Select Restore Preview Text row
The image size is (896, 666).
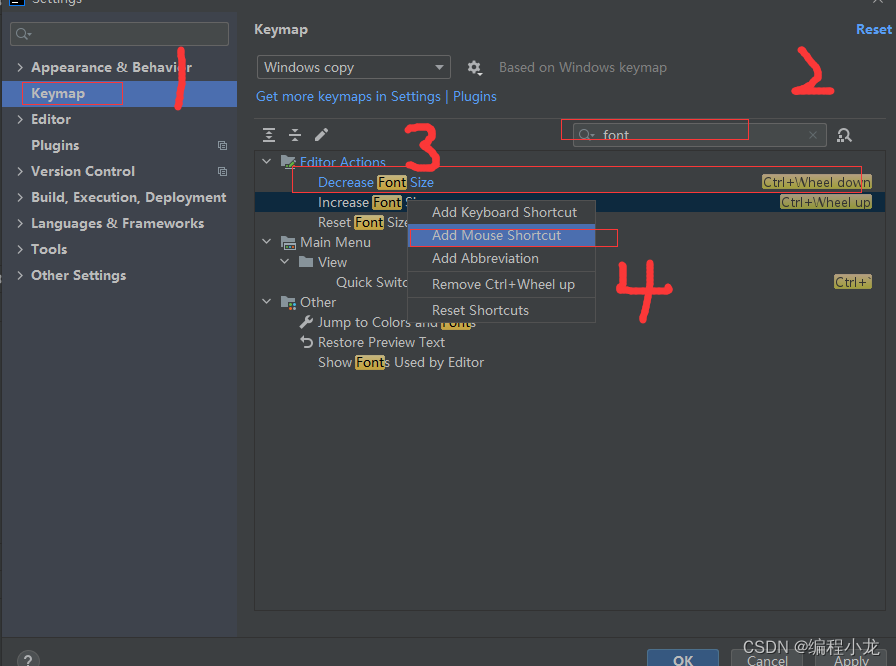click(570, 342)
